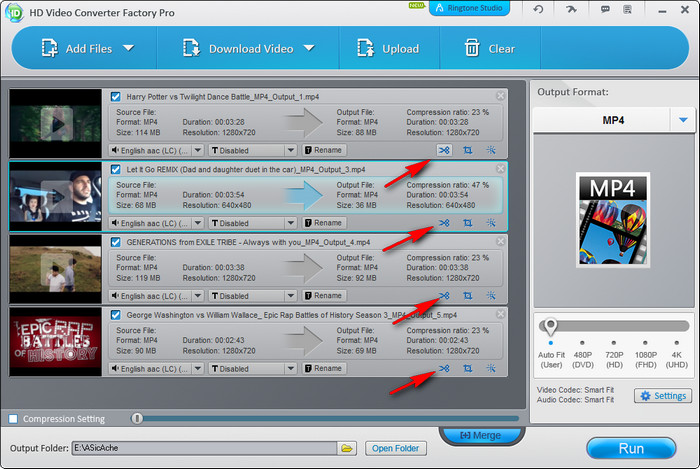Image resolution: width=700 pixels, height=469 pixels.
Task: Open the clip tool for the Let It Go REMIX video
Action: point(444,223)
